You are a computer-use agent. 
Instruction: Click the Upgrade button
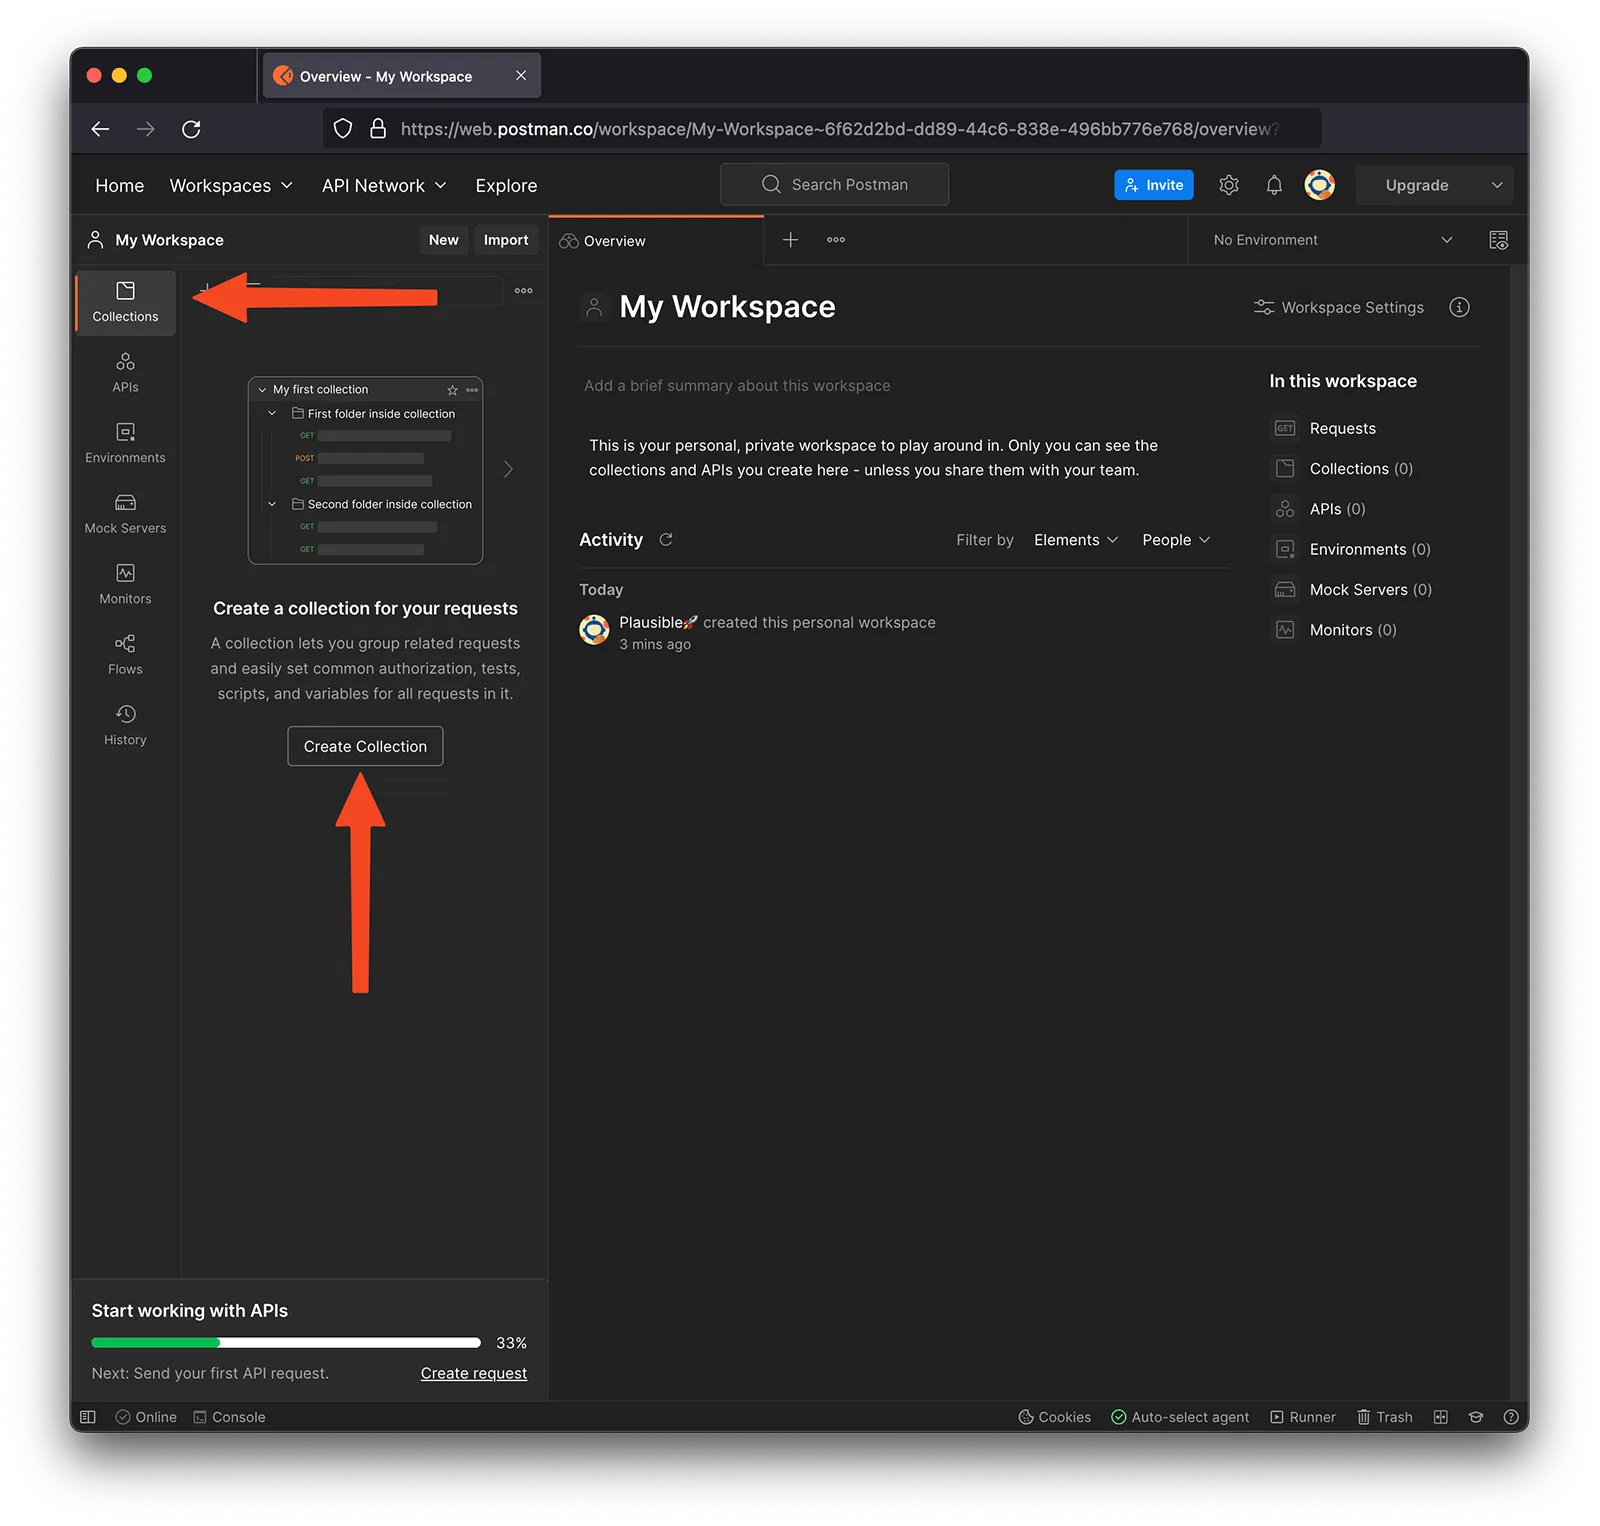1417,185
